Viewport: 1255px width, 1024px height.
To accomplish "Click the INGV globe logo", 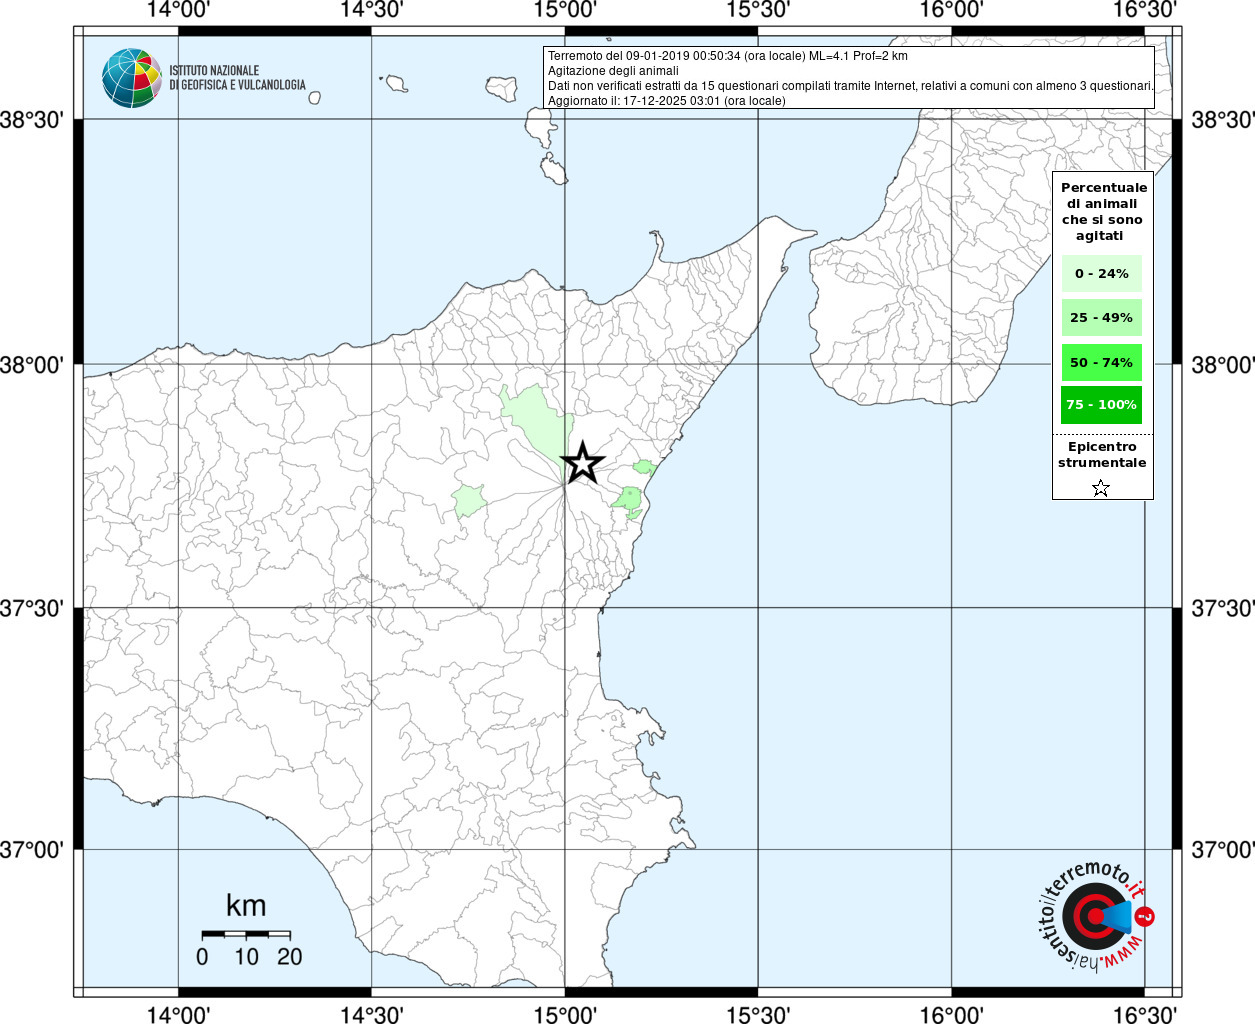I will 132,78.
